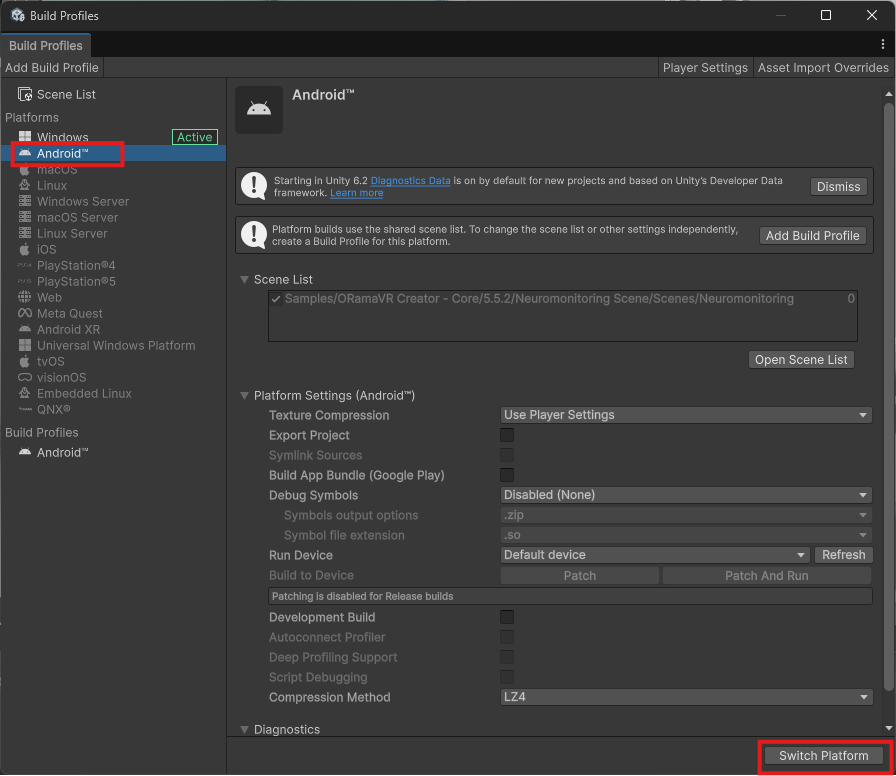Click the Linux penguin icon

tap(25, 185)
